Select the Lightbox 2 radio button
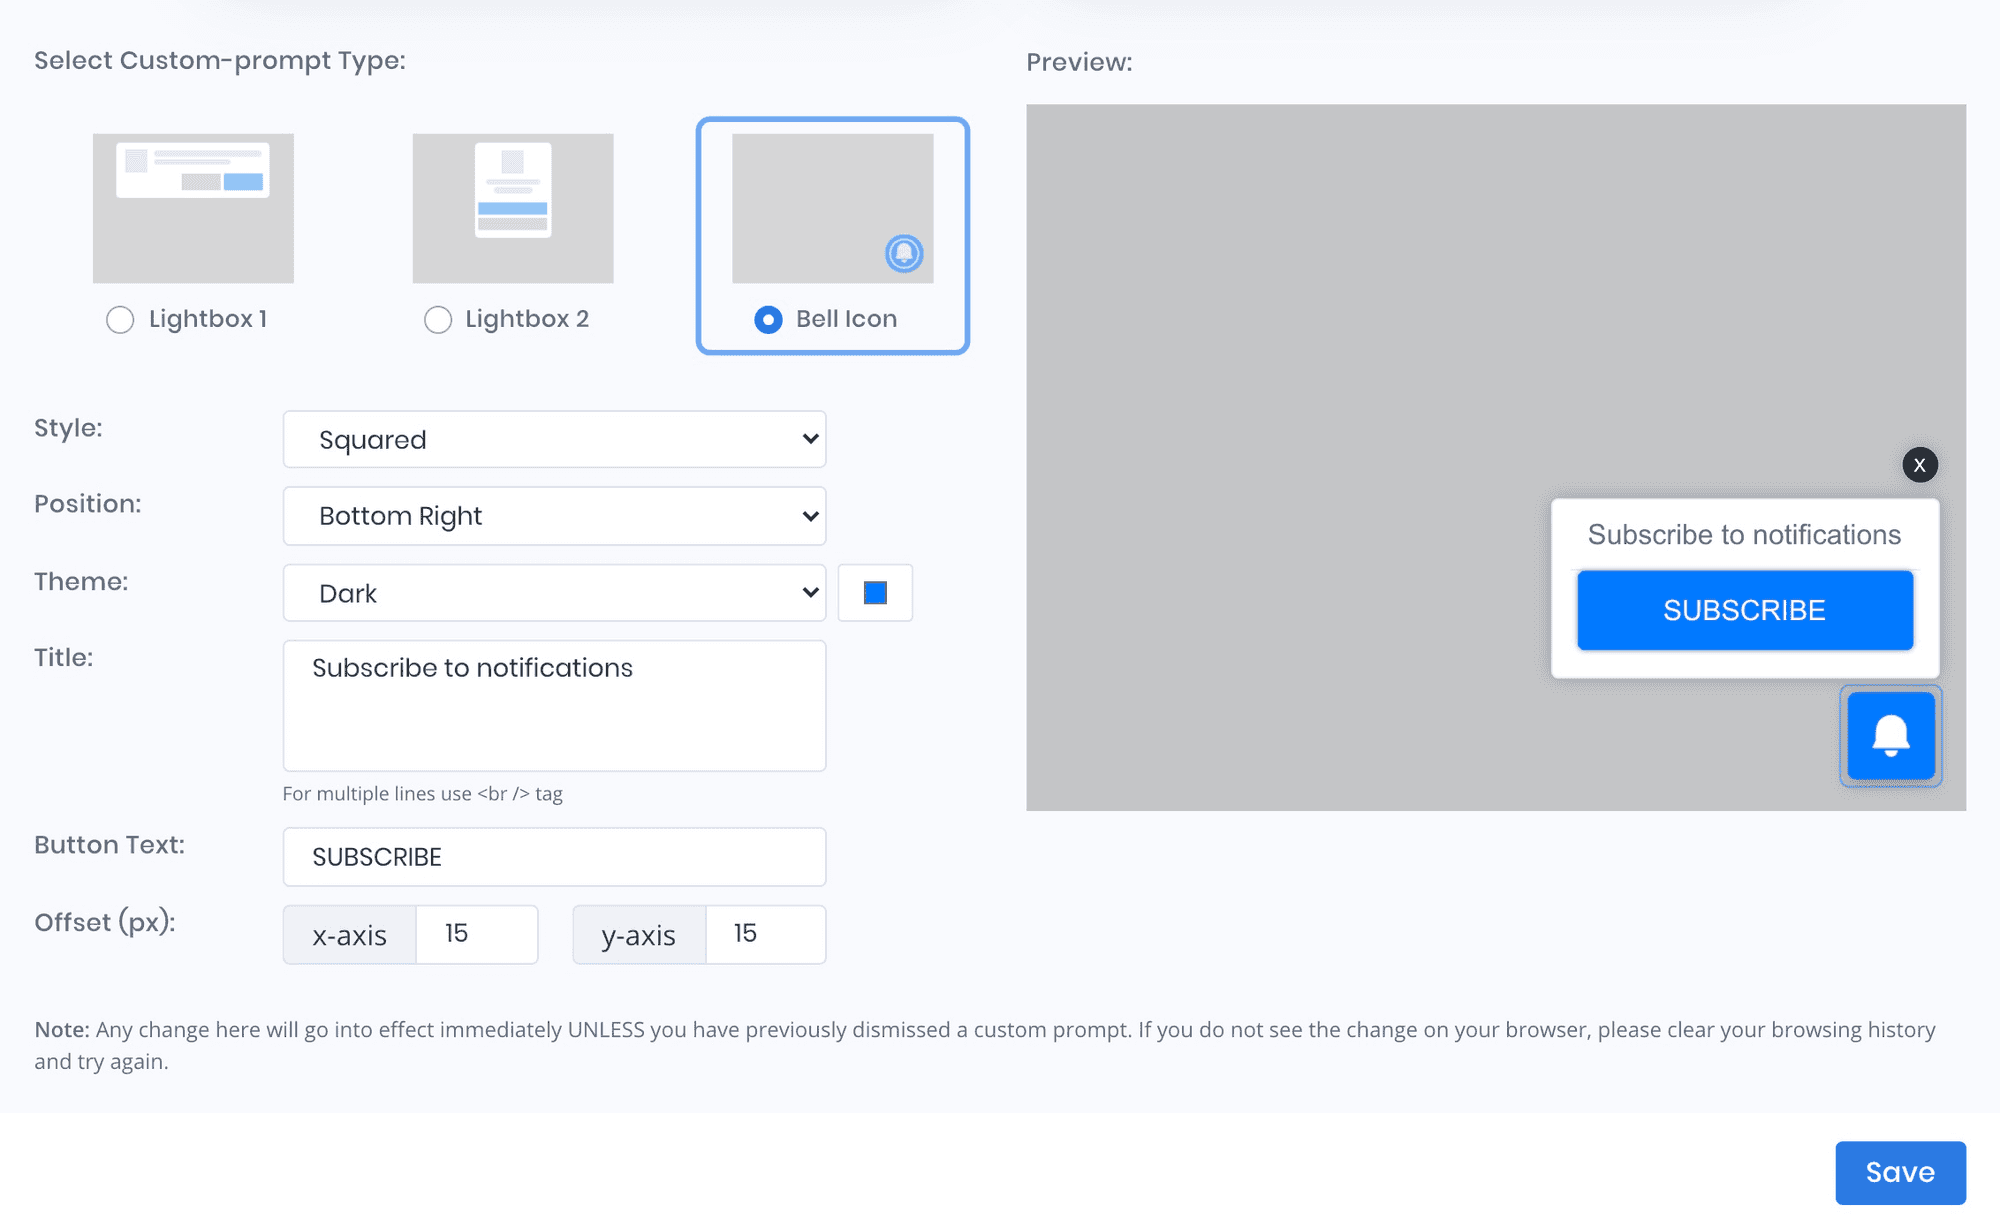2000x1228 pixels. (438, 319)
